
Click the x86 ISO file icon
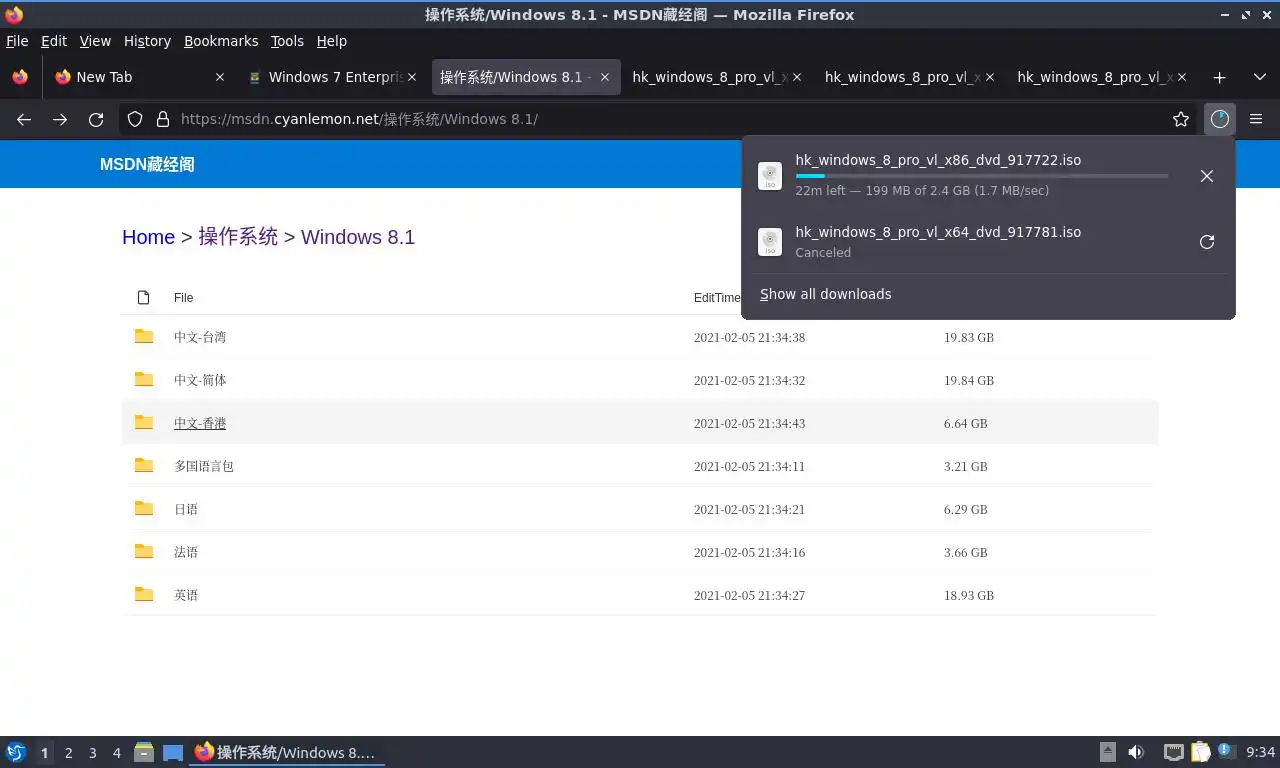[770, 176]
